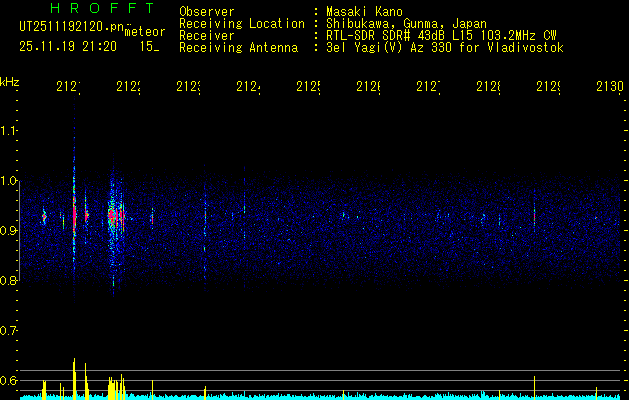Image resolution: width=629 pixels, height=400 pixels.
Task: Click the "Receiving Antenna" label
Action: click(238, 48)
